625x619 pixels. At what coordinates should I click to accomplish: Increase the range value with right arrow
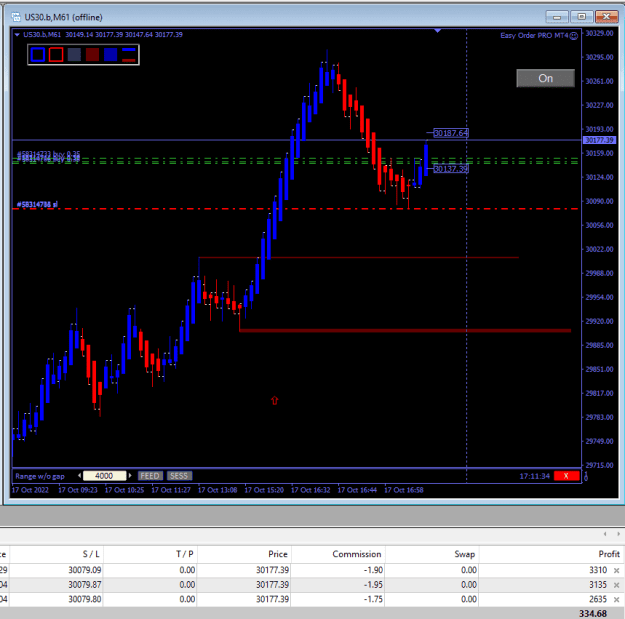click(x=130, y=476)
